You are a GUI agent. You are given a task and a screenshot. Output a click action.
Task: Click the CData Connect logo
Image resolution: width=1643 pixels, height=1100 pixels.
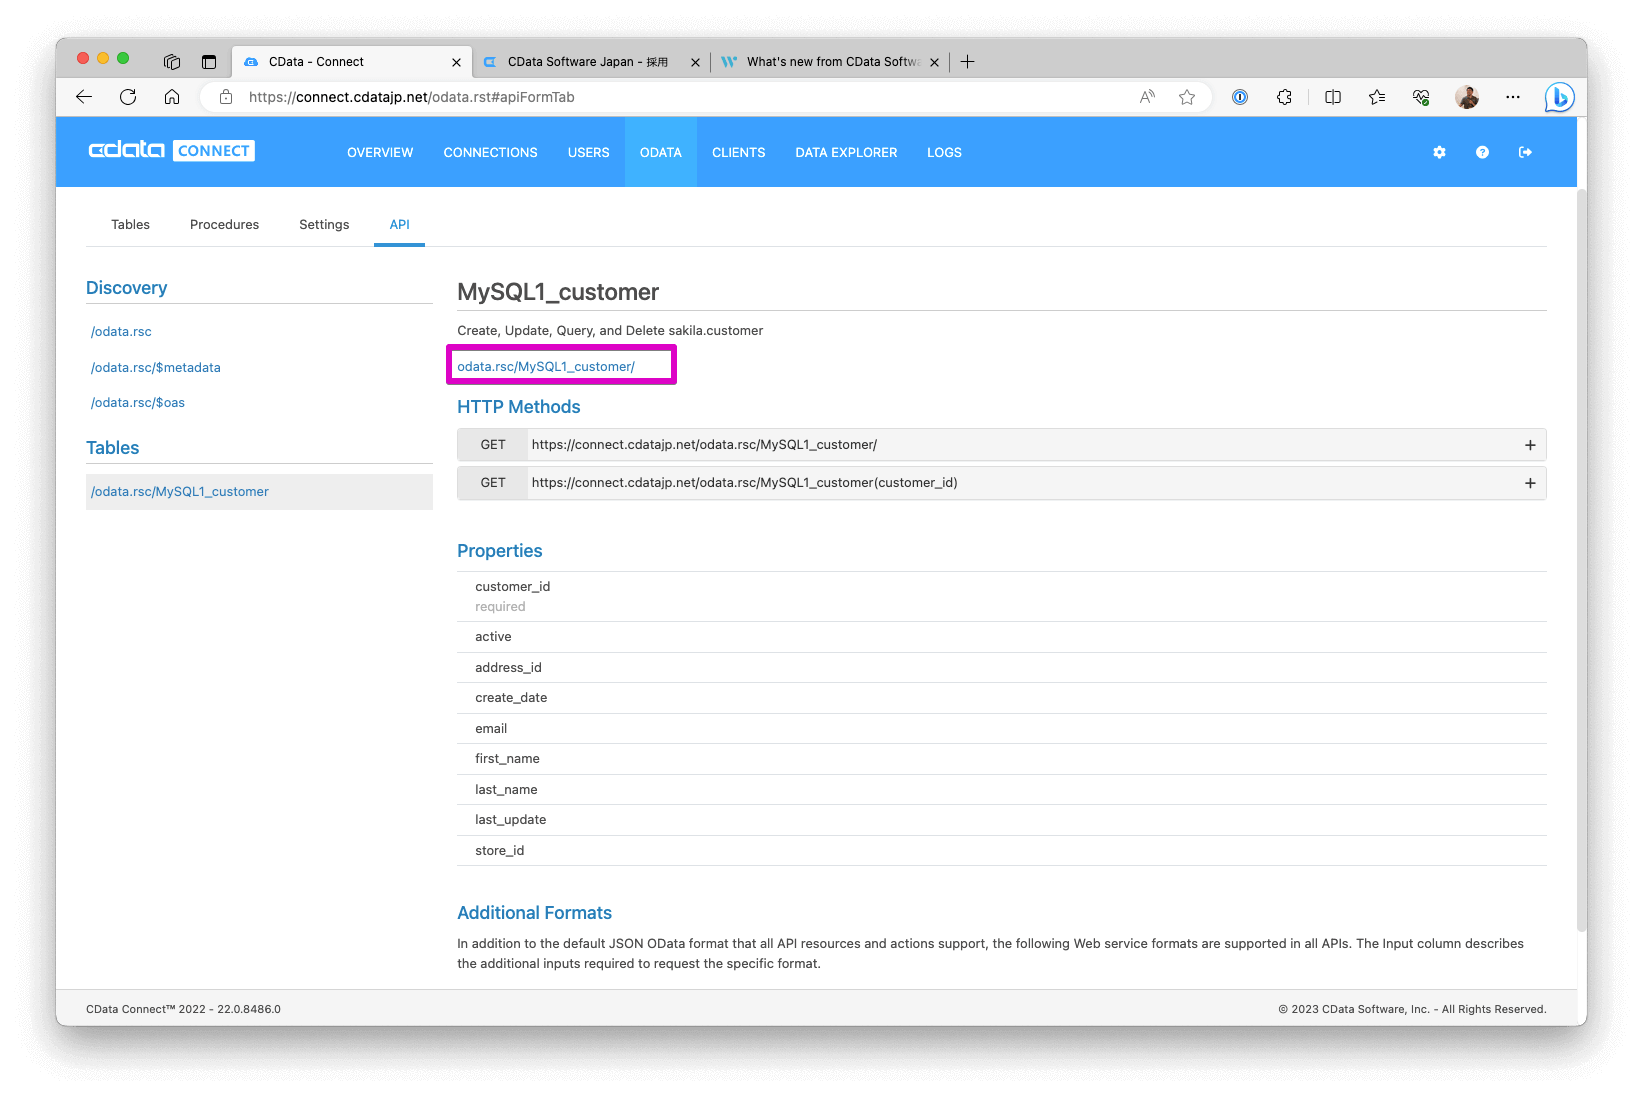coord(172,150)
